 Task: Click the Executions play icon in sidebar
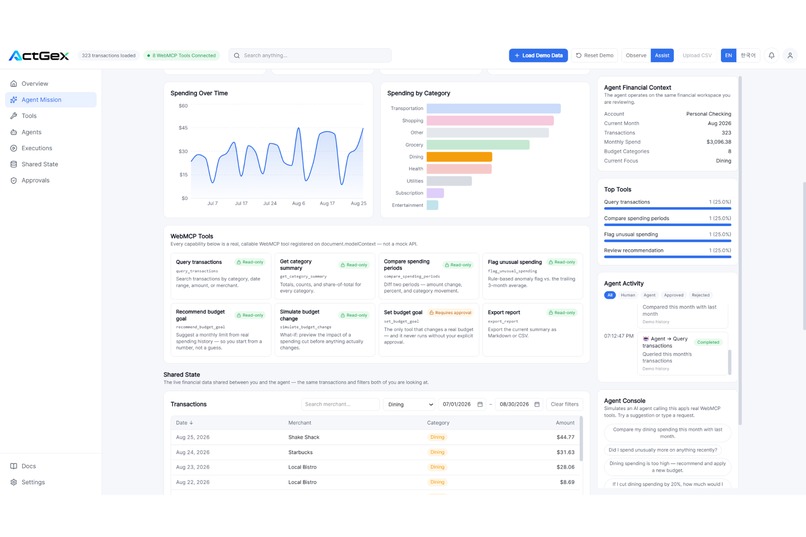pos(14,148)
